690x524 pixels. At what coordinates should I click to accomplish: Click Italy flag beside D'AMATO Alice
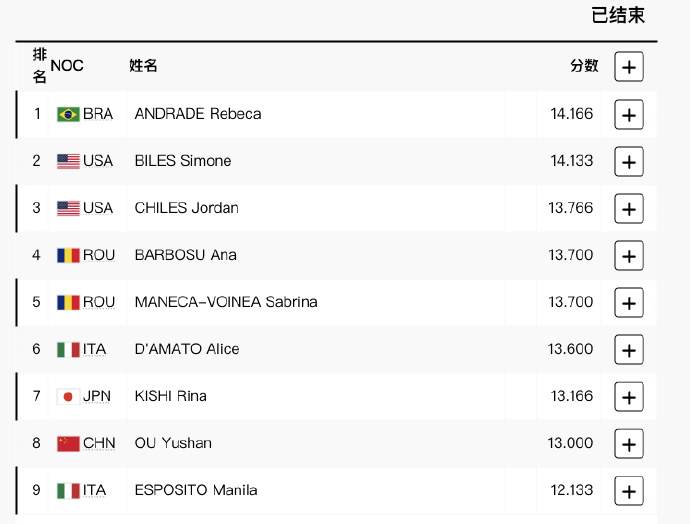coord(68,350)
